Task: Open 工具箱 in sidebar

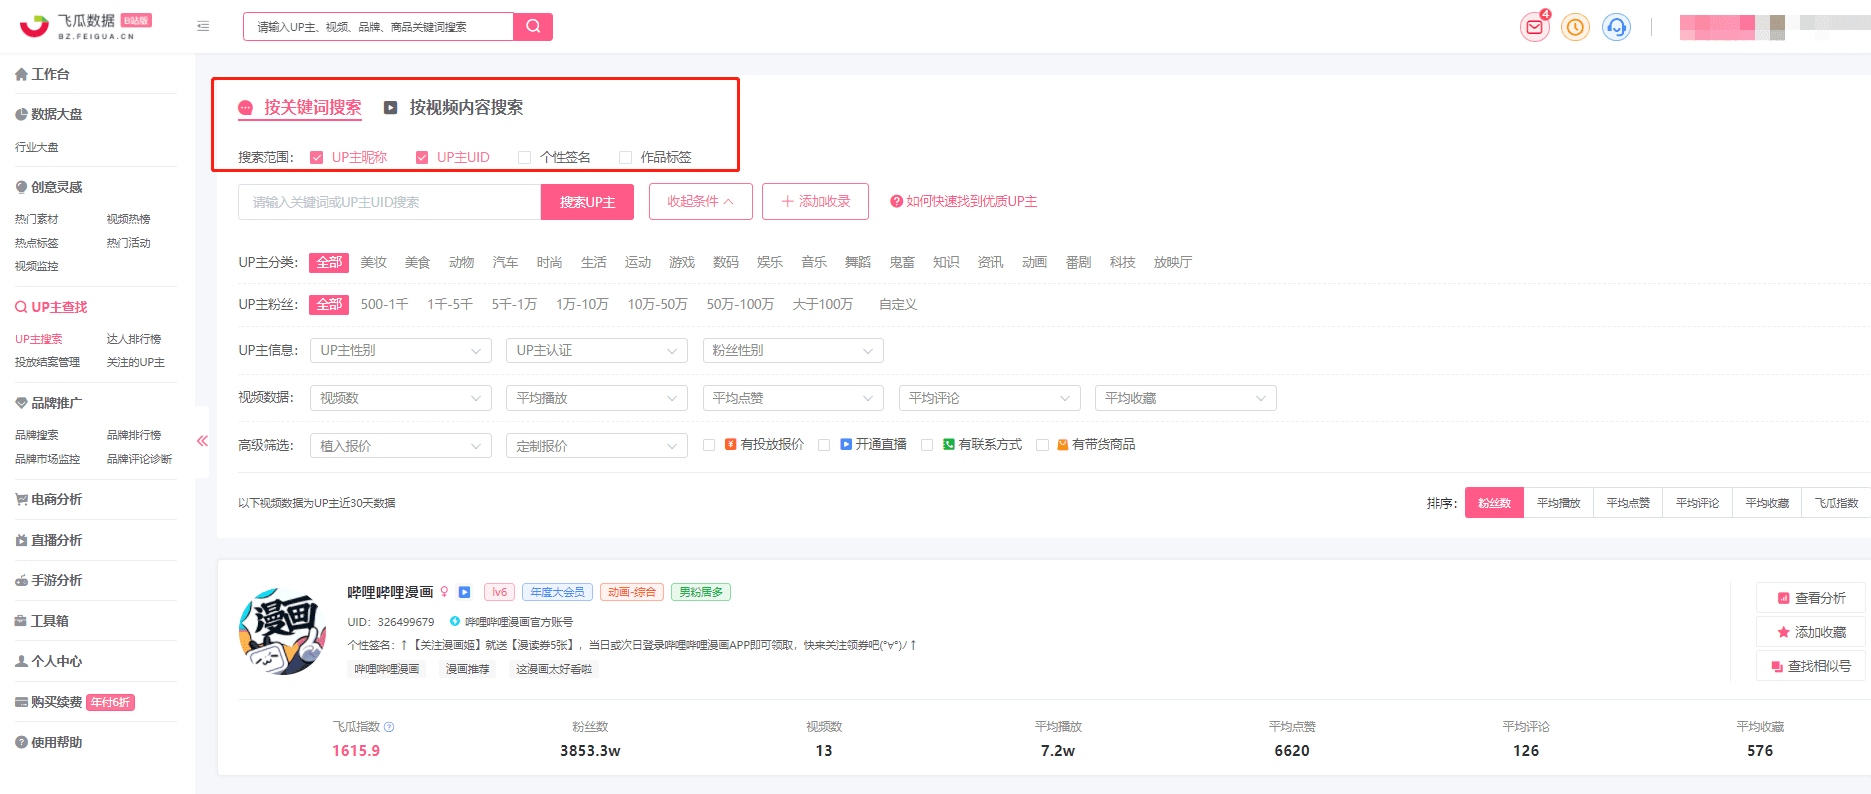Action: click(x=42, y=621)
